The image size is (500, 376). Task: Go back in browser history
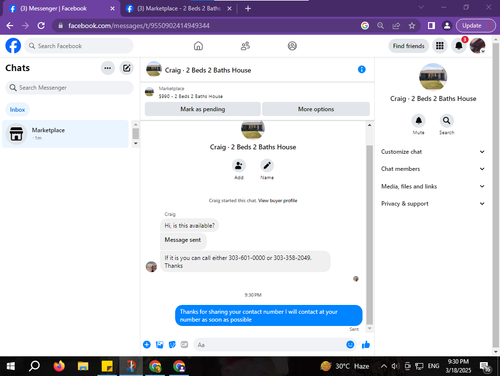[x=10, y=26]
